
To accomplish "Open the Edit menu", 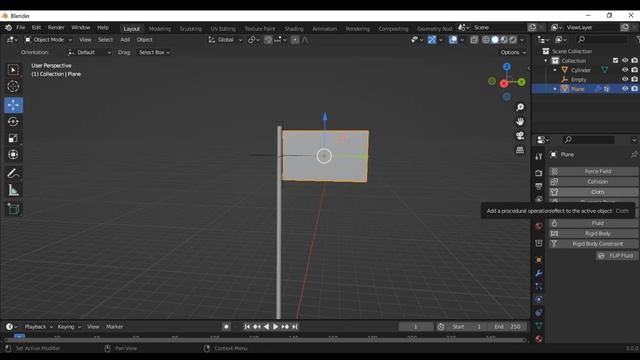I will coord(36,27).
